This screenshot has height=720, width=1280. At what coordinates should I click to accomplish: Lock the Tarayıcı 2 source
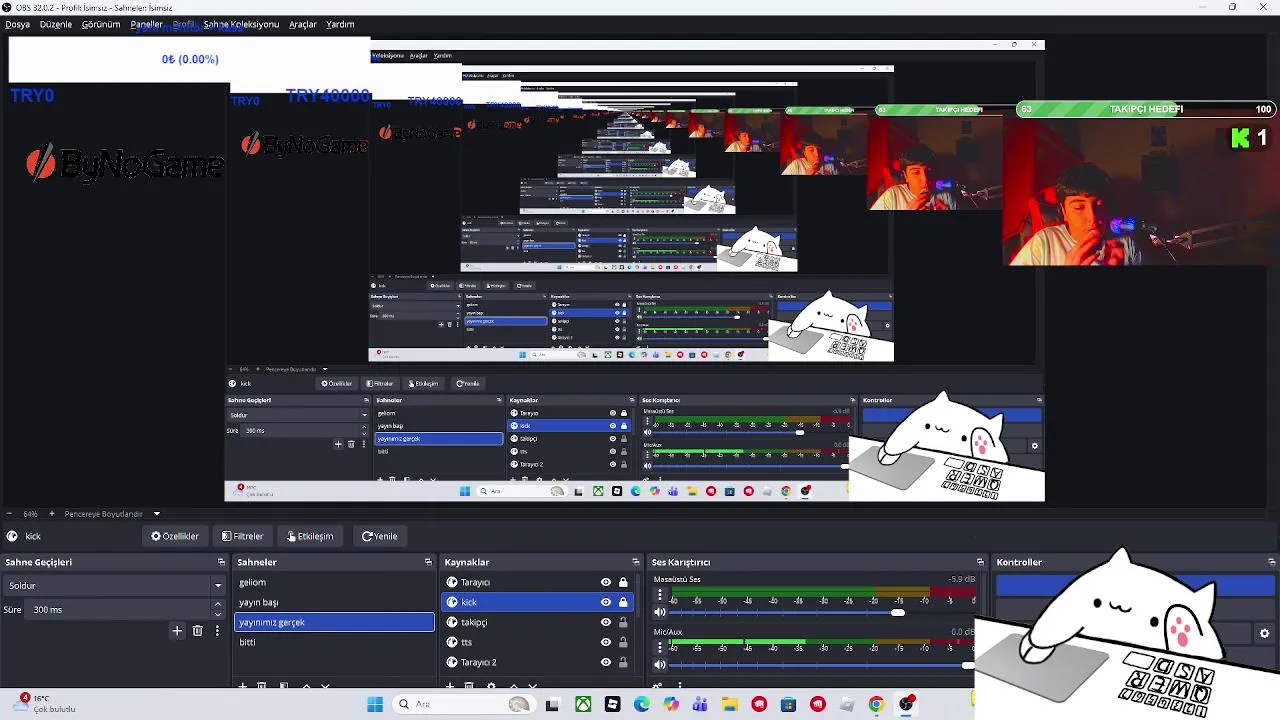[x=623, y=662]
